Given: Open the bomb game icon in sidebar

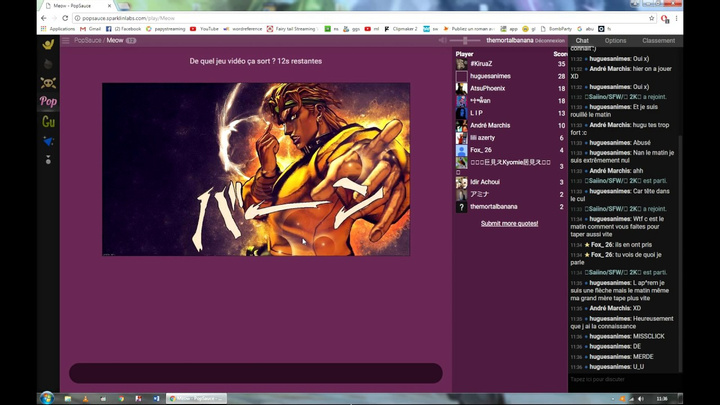Looking at the screenshot, I should (48, 64).
